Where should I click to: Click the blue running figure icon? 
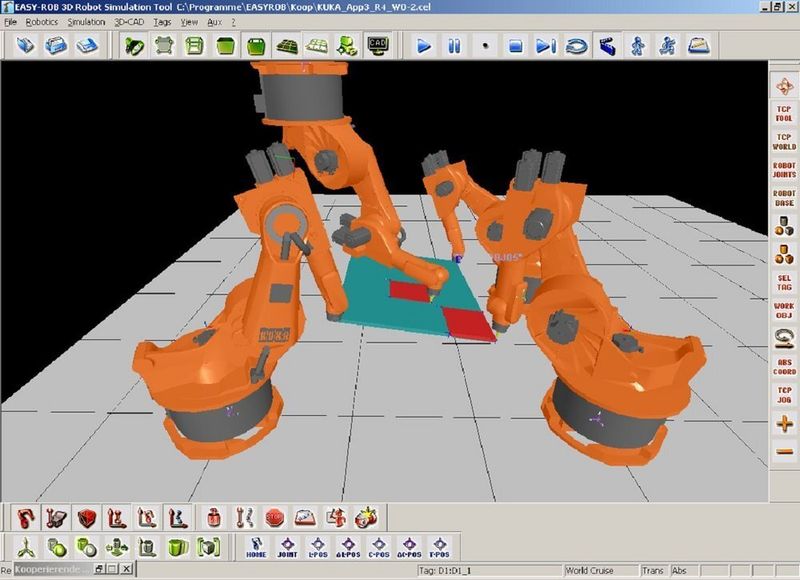(x=668, y=46)
